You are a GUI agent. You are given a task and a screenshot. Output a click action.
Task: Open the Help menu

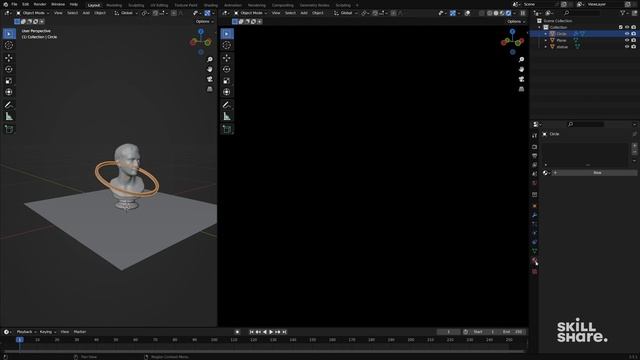click(74, 4)
